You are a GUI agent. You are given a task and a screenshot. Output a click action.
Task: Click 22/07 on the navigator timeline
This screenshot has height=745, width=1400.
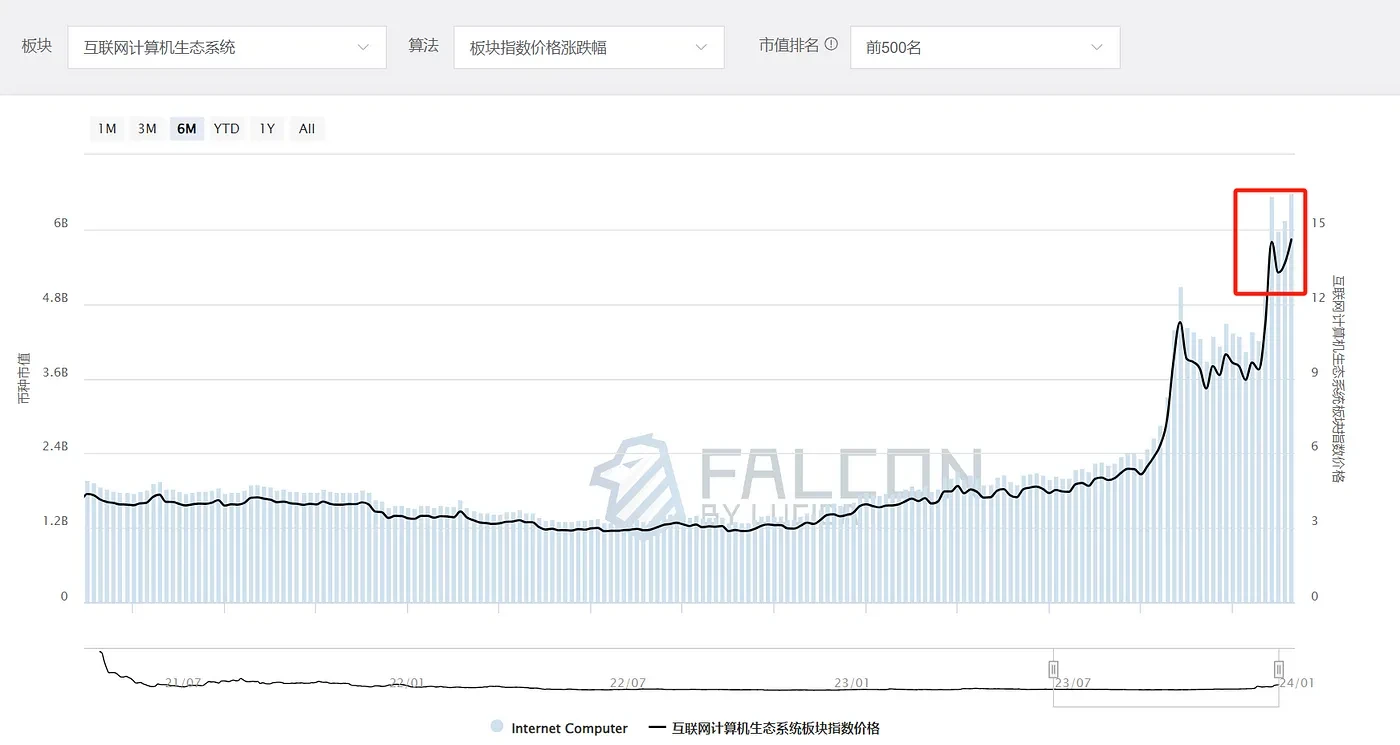pyautogui.click(x=627, y=683)
